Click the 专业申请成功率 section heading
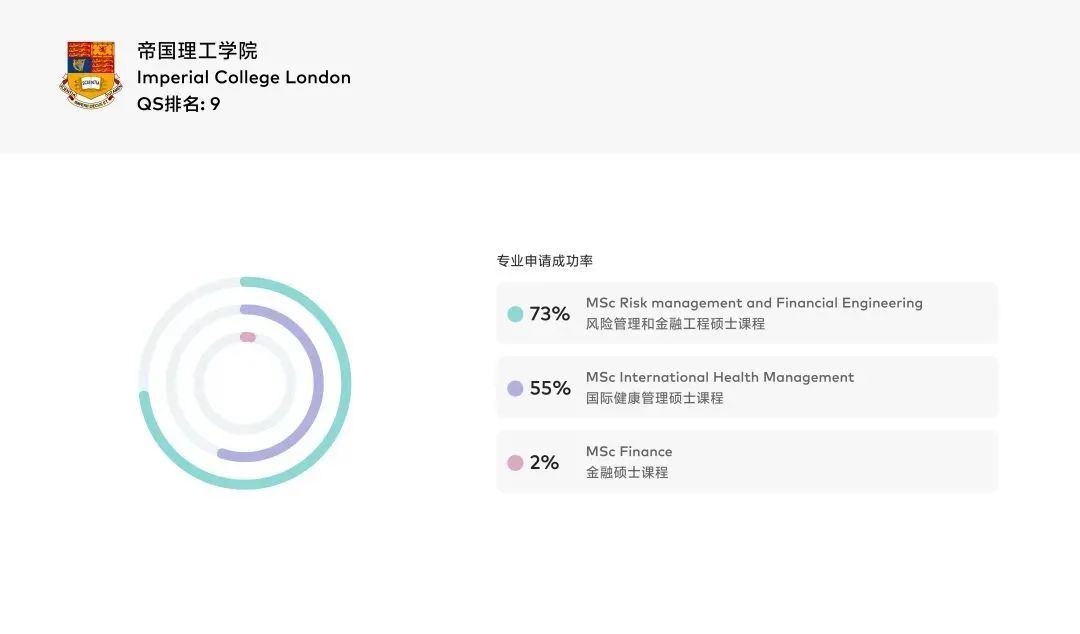Screen dimensions: 1080x634 click(x=545, y=261)
